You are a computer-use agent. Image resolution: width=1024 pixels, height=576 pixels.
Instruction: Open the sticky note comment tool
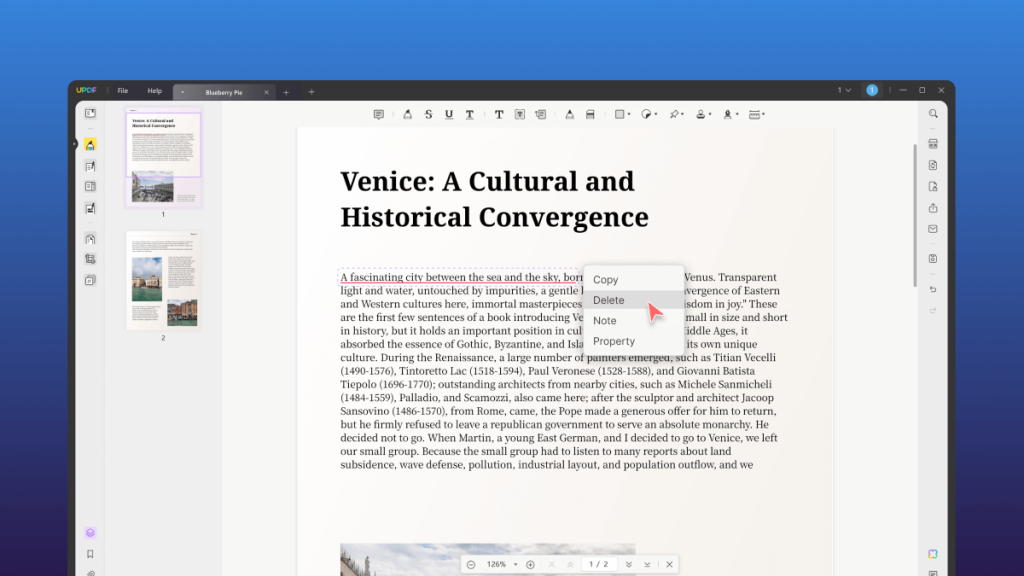coord(378,114)
